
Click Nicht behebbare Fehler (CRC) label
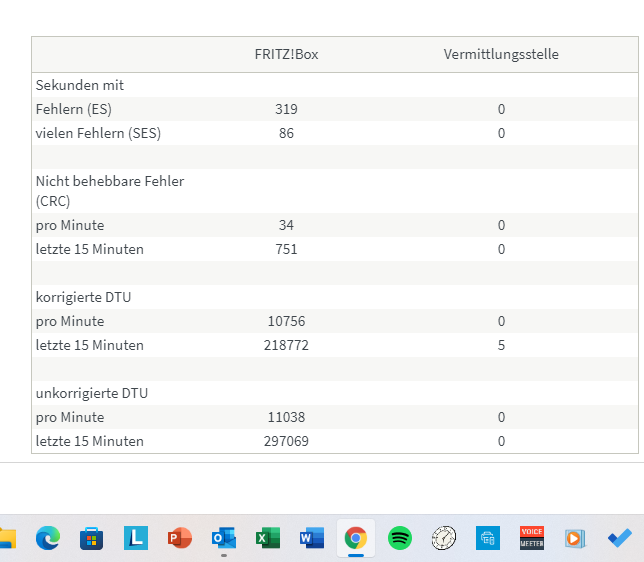[x=110, y=191]
